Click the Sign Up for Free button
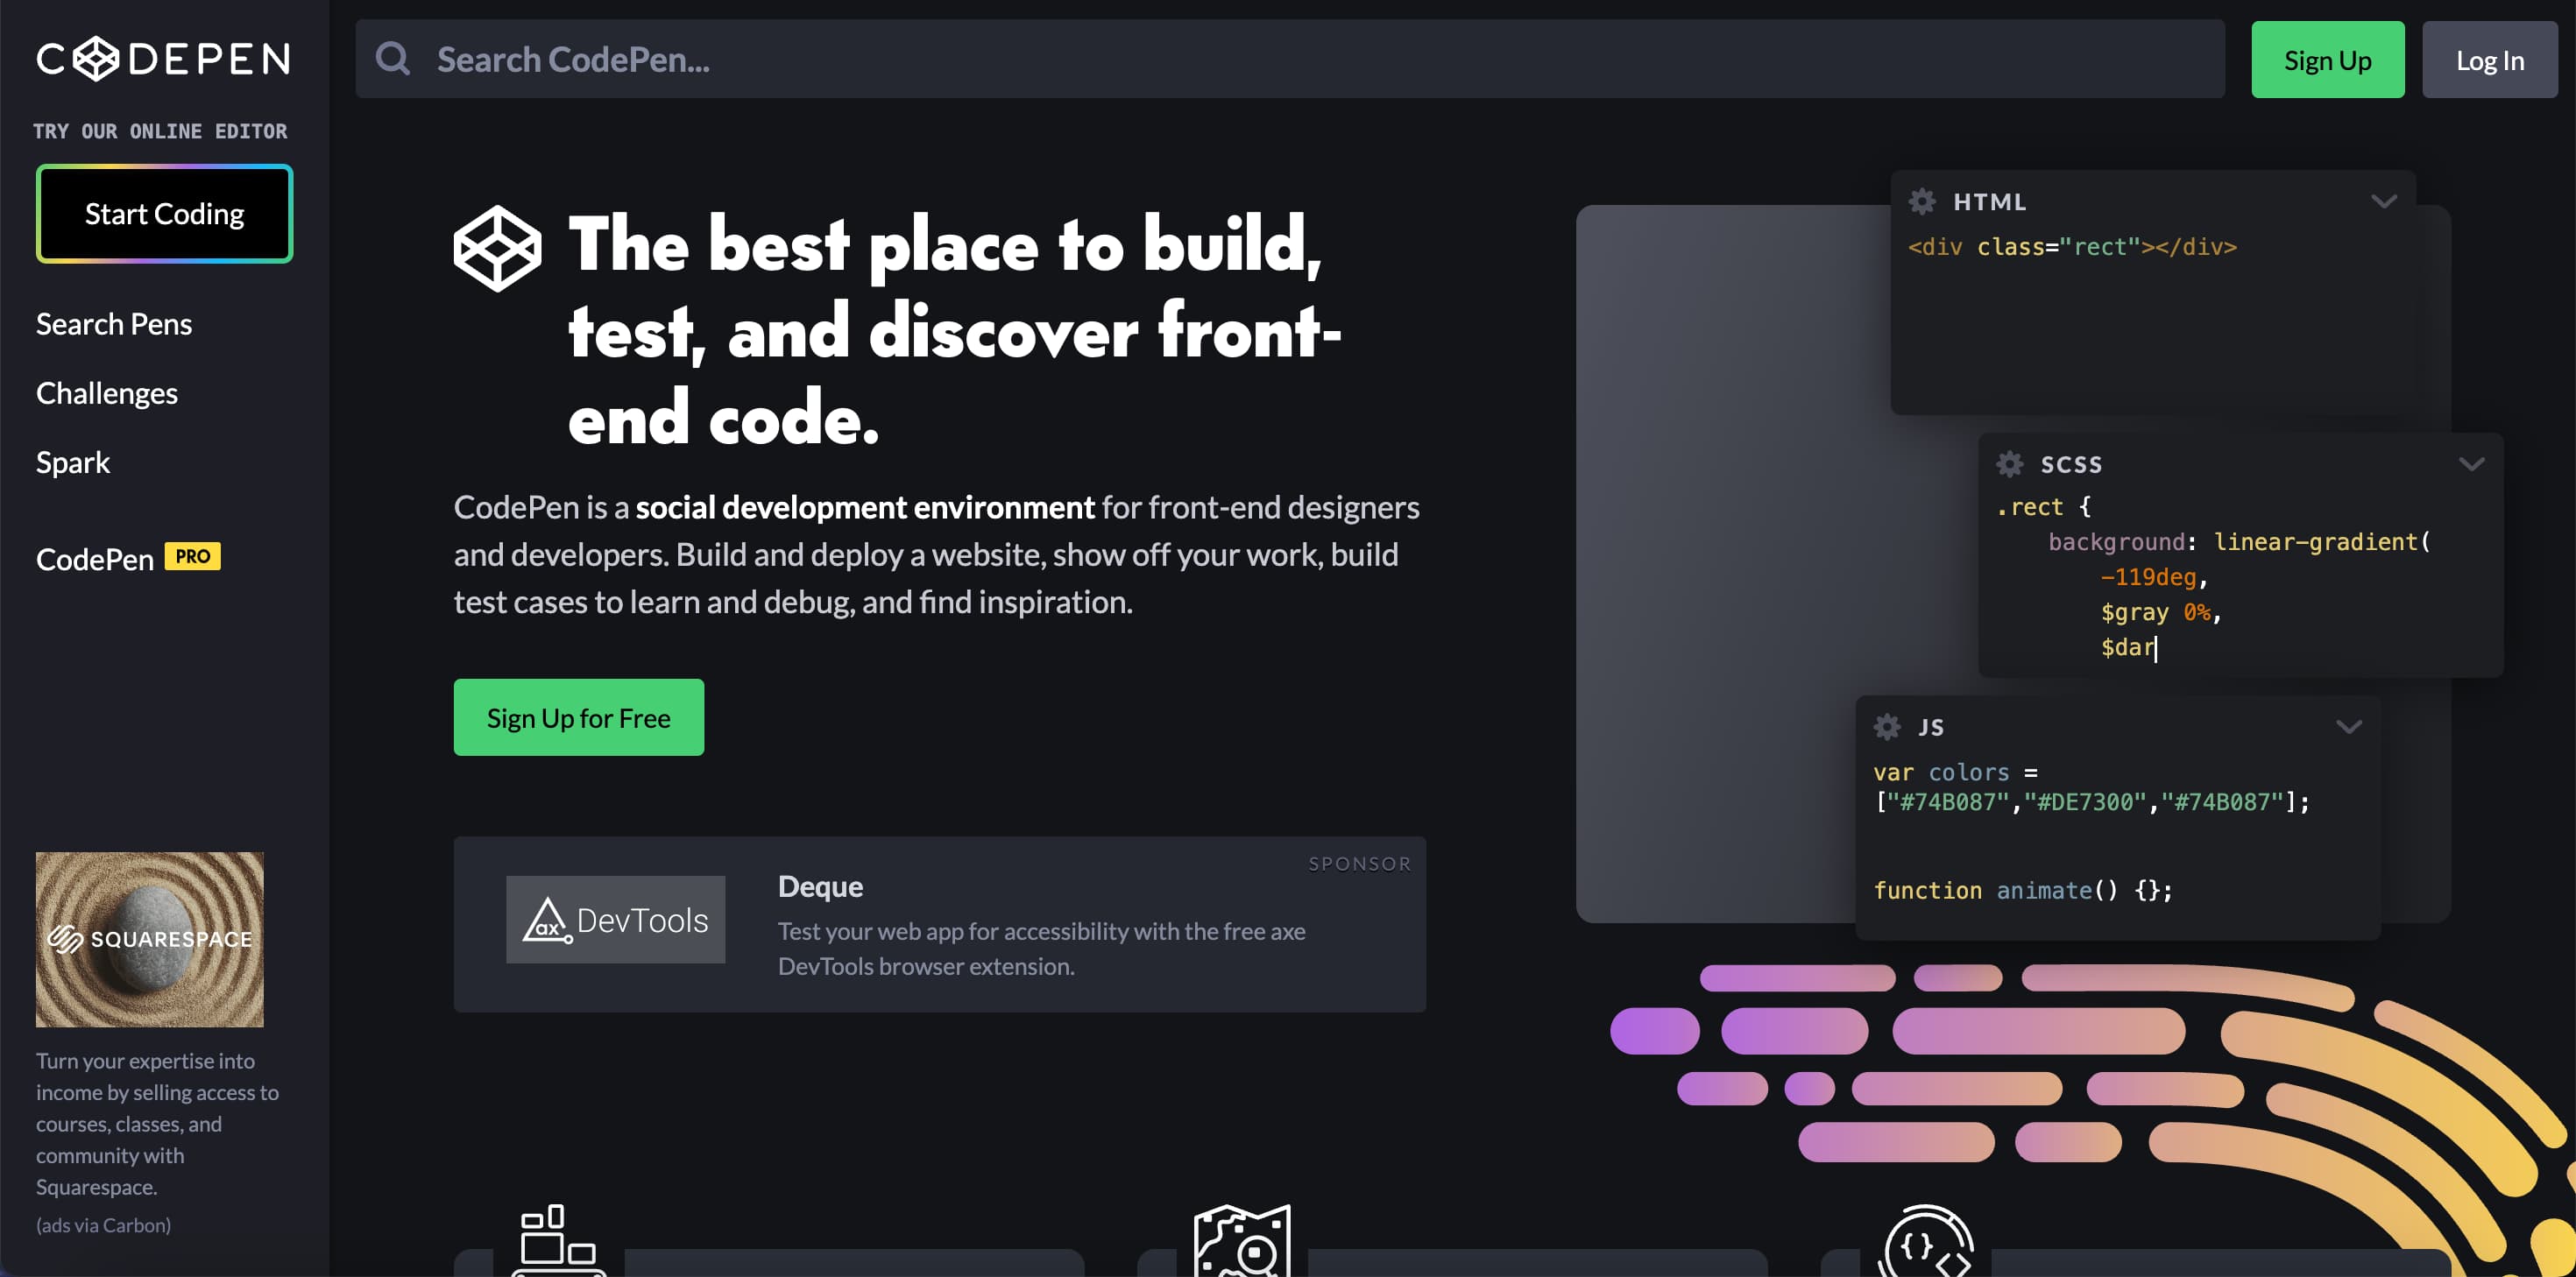The width and height of the screenshot is (2576, 1277). [578, 717]
